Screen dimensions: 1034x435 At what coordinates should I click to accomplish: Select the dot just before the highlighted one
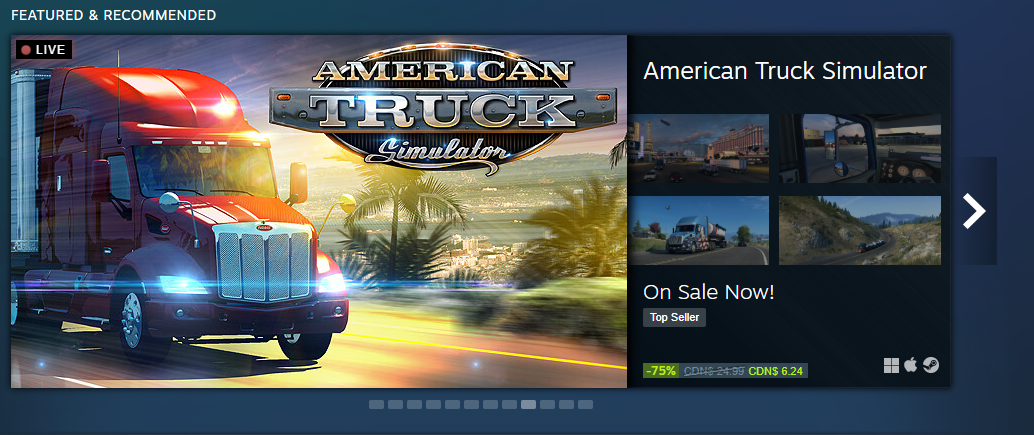(x=509, y=405)
